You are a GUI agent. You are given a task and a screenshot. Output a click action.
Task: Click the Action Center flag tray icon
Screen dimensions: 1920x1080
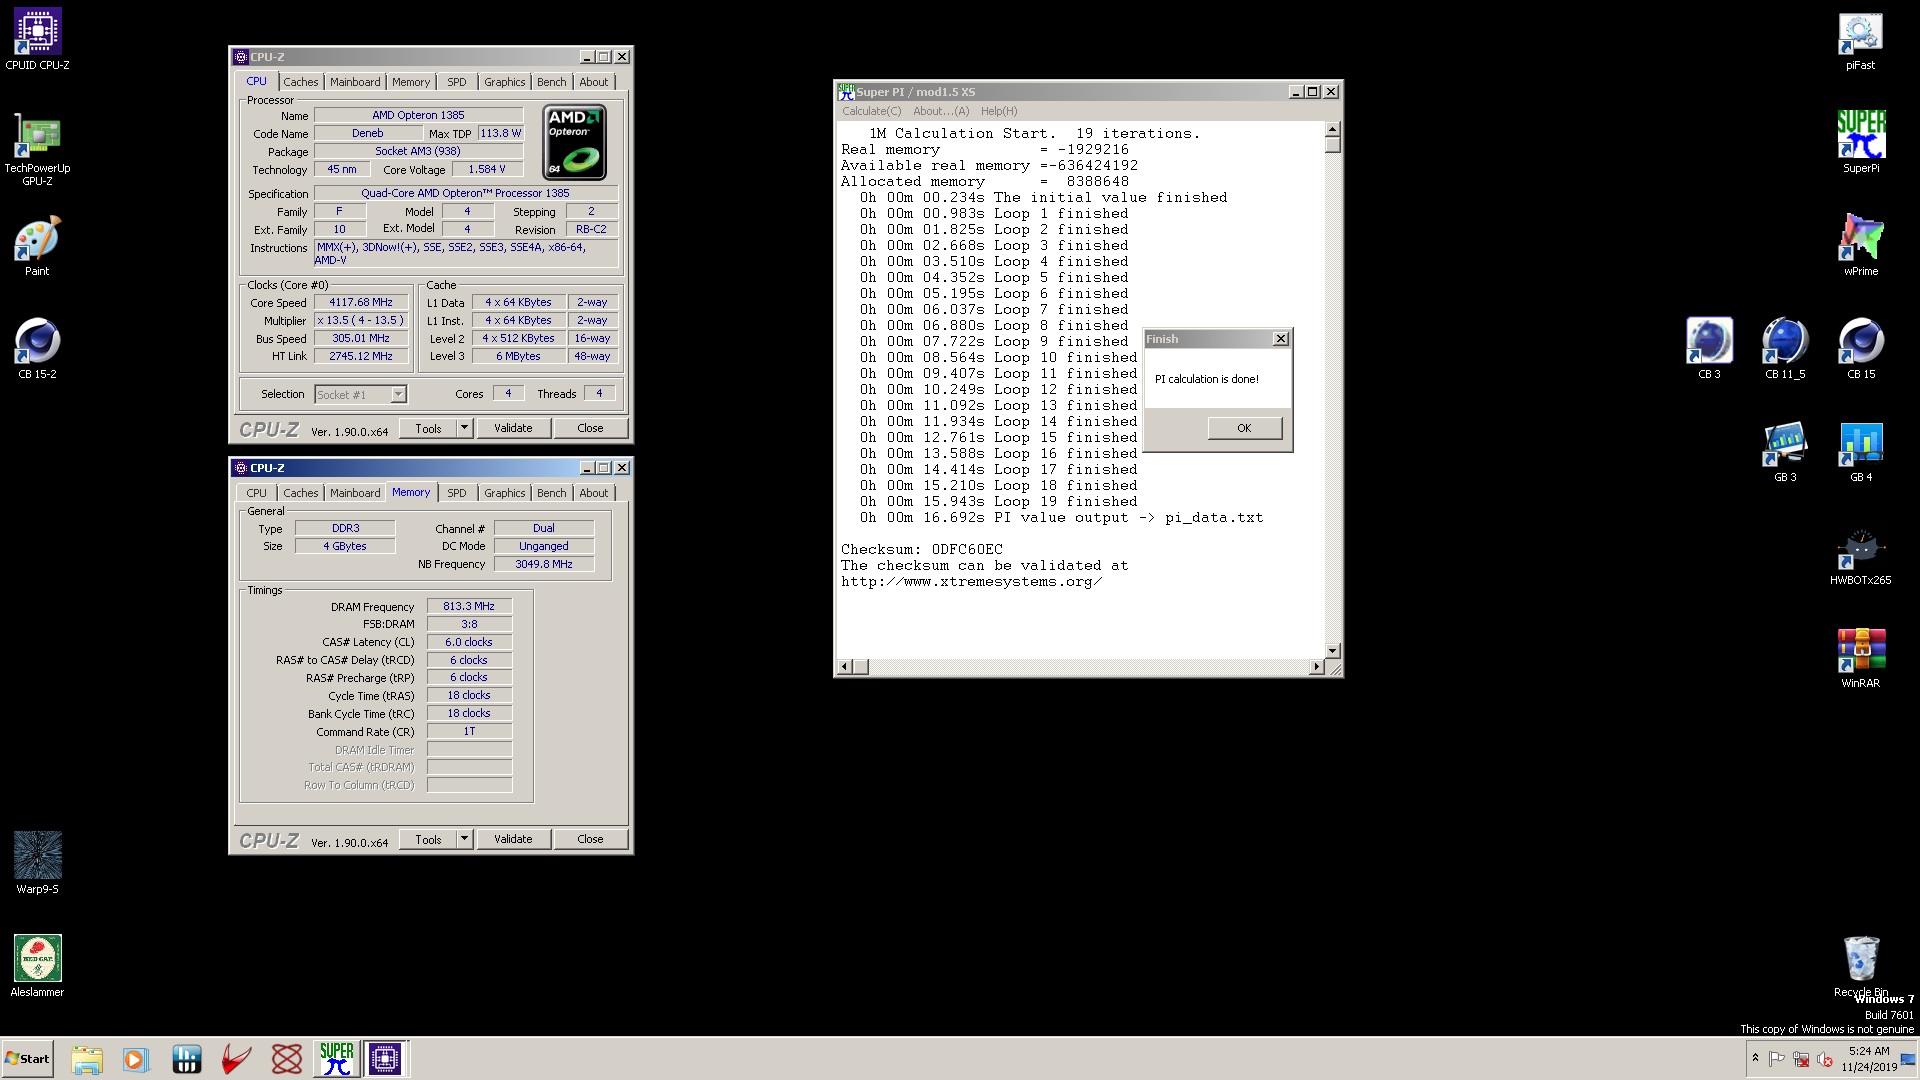click(x=1777, y=1059)
